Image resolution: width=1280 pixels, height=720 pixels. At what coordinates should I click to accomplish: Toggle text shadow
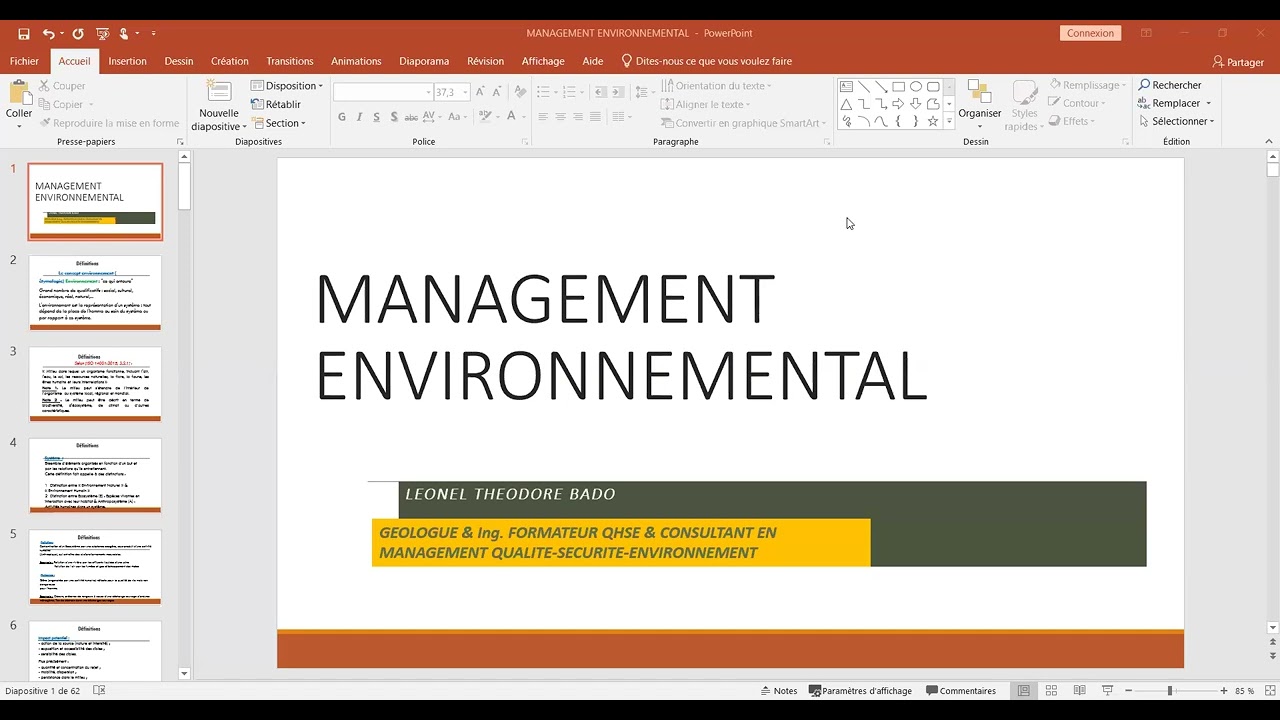(x=394, y=117)
